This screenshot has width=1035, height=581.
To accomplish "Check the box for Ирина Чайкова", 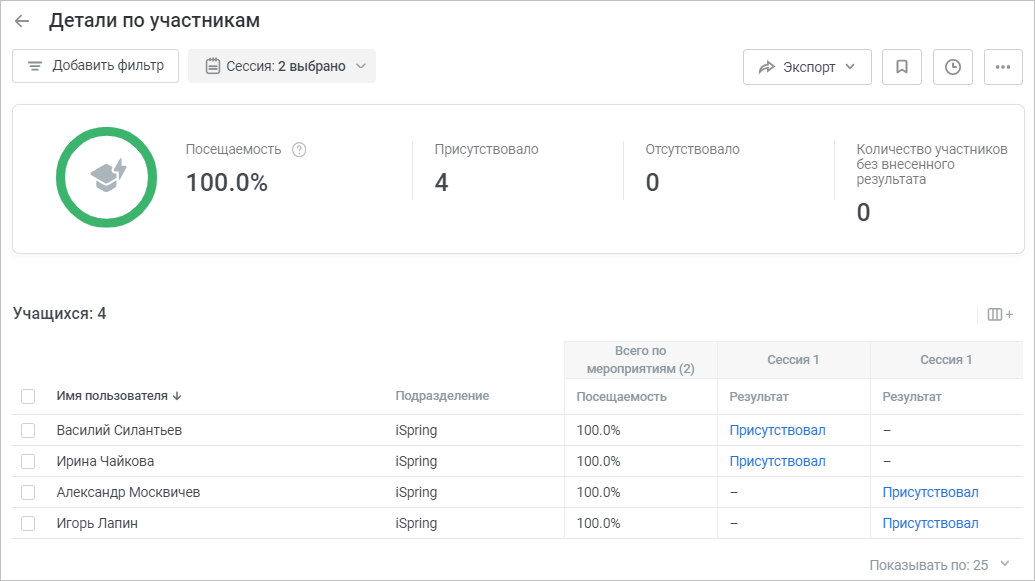I will click(28, 461).
